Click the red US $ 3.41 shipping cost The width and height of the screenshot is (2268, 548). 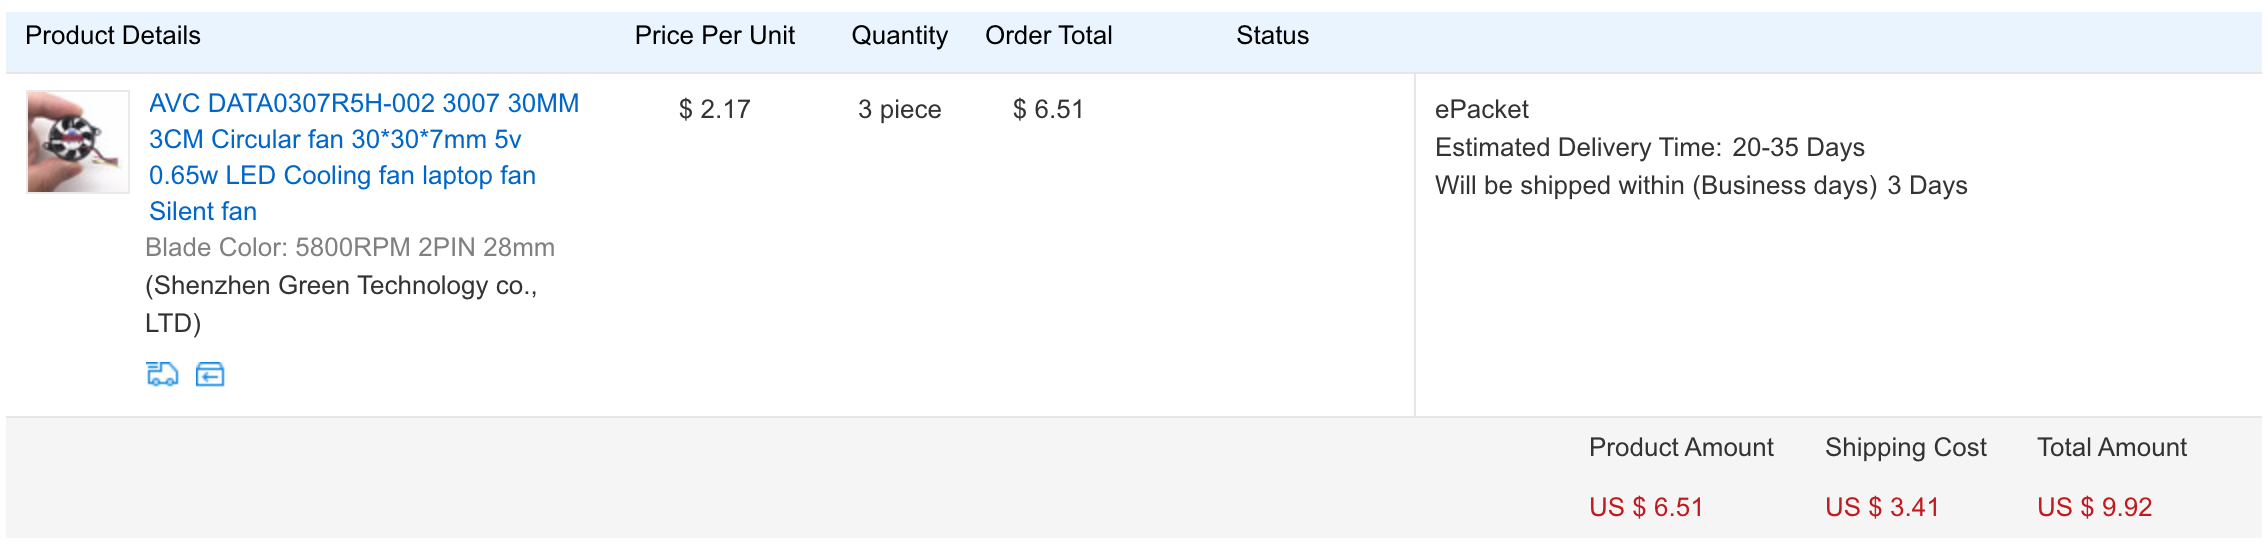(1881, 507)
